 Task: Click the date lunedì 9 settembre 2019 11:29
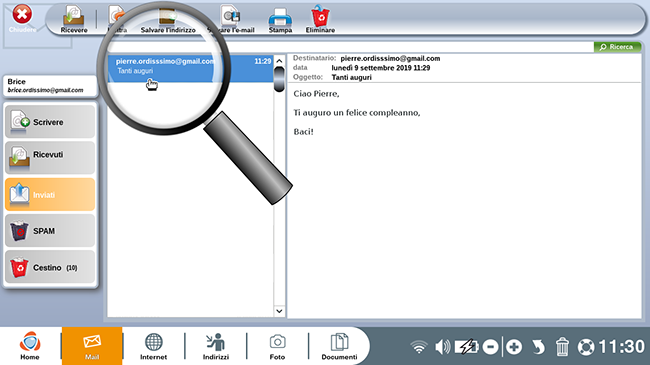pos(381,68)
